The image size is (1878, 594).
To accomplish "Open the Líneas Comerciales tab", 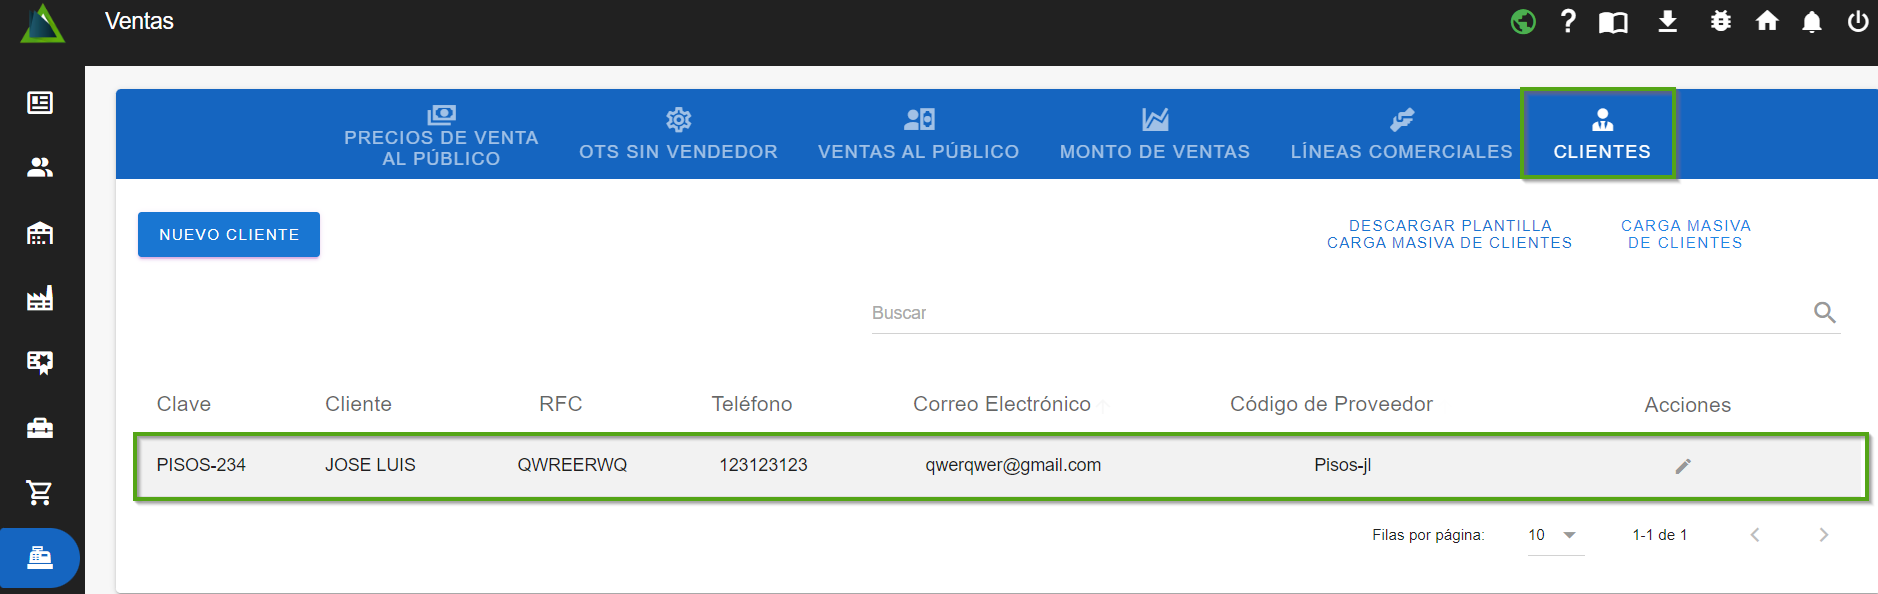I will [x=1401, y=135].
